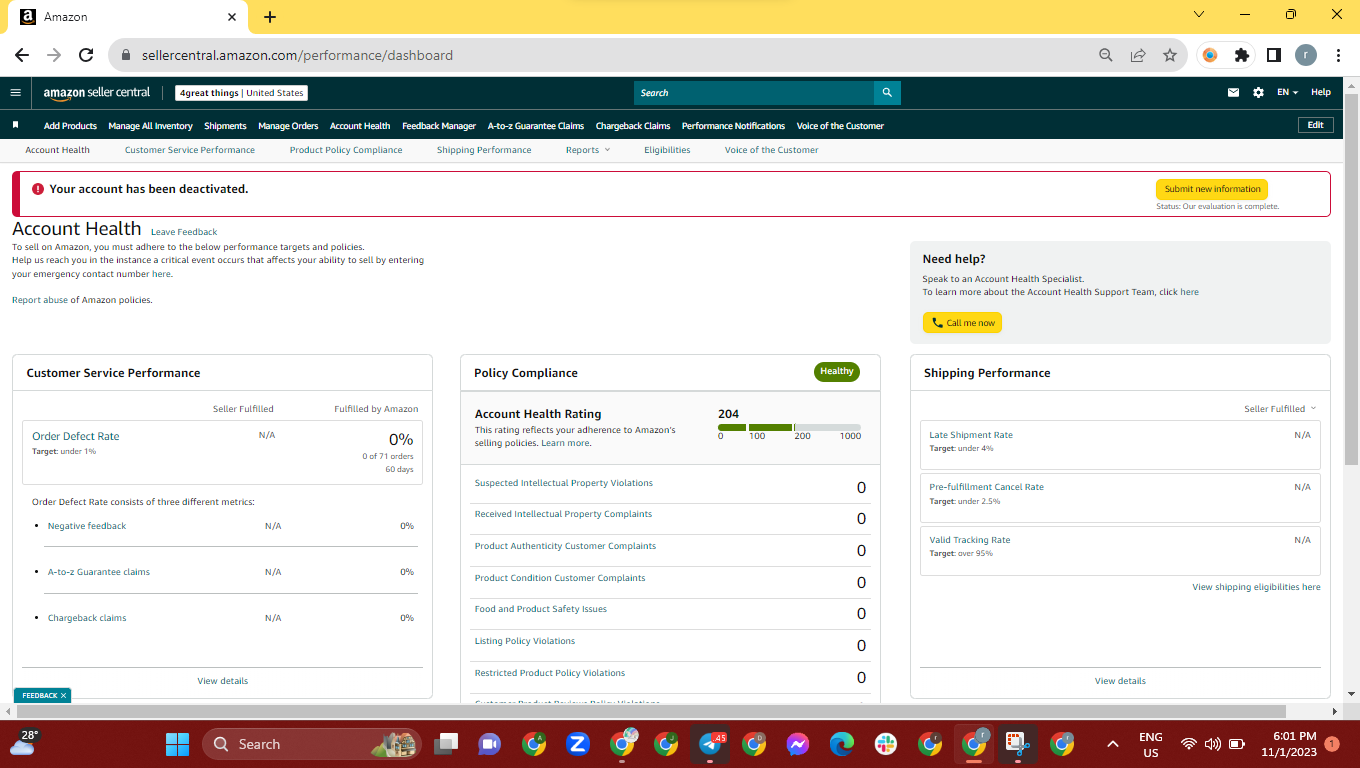Open View shipping eligibilities here link

(1256, 587)
